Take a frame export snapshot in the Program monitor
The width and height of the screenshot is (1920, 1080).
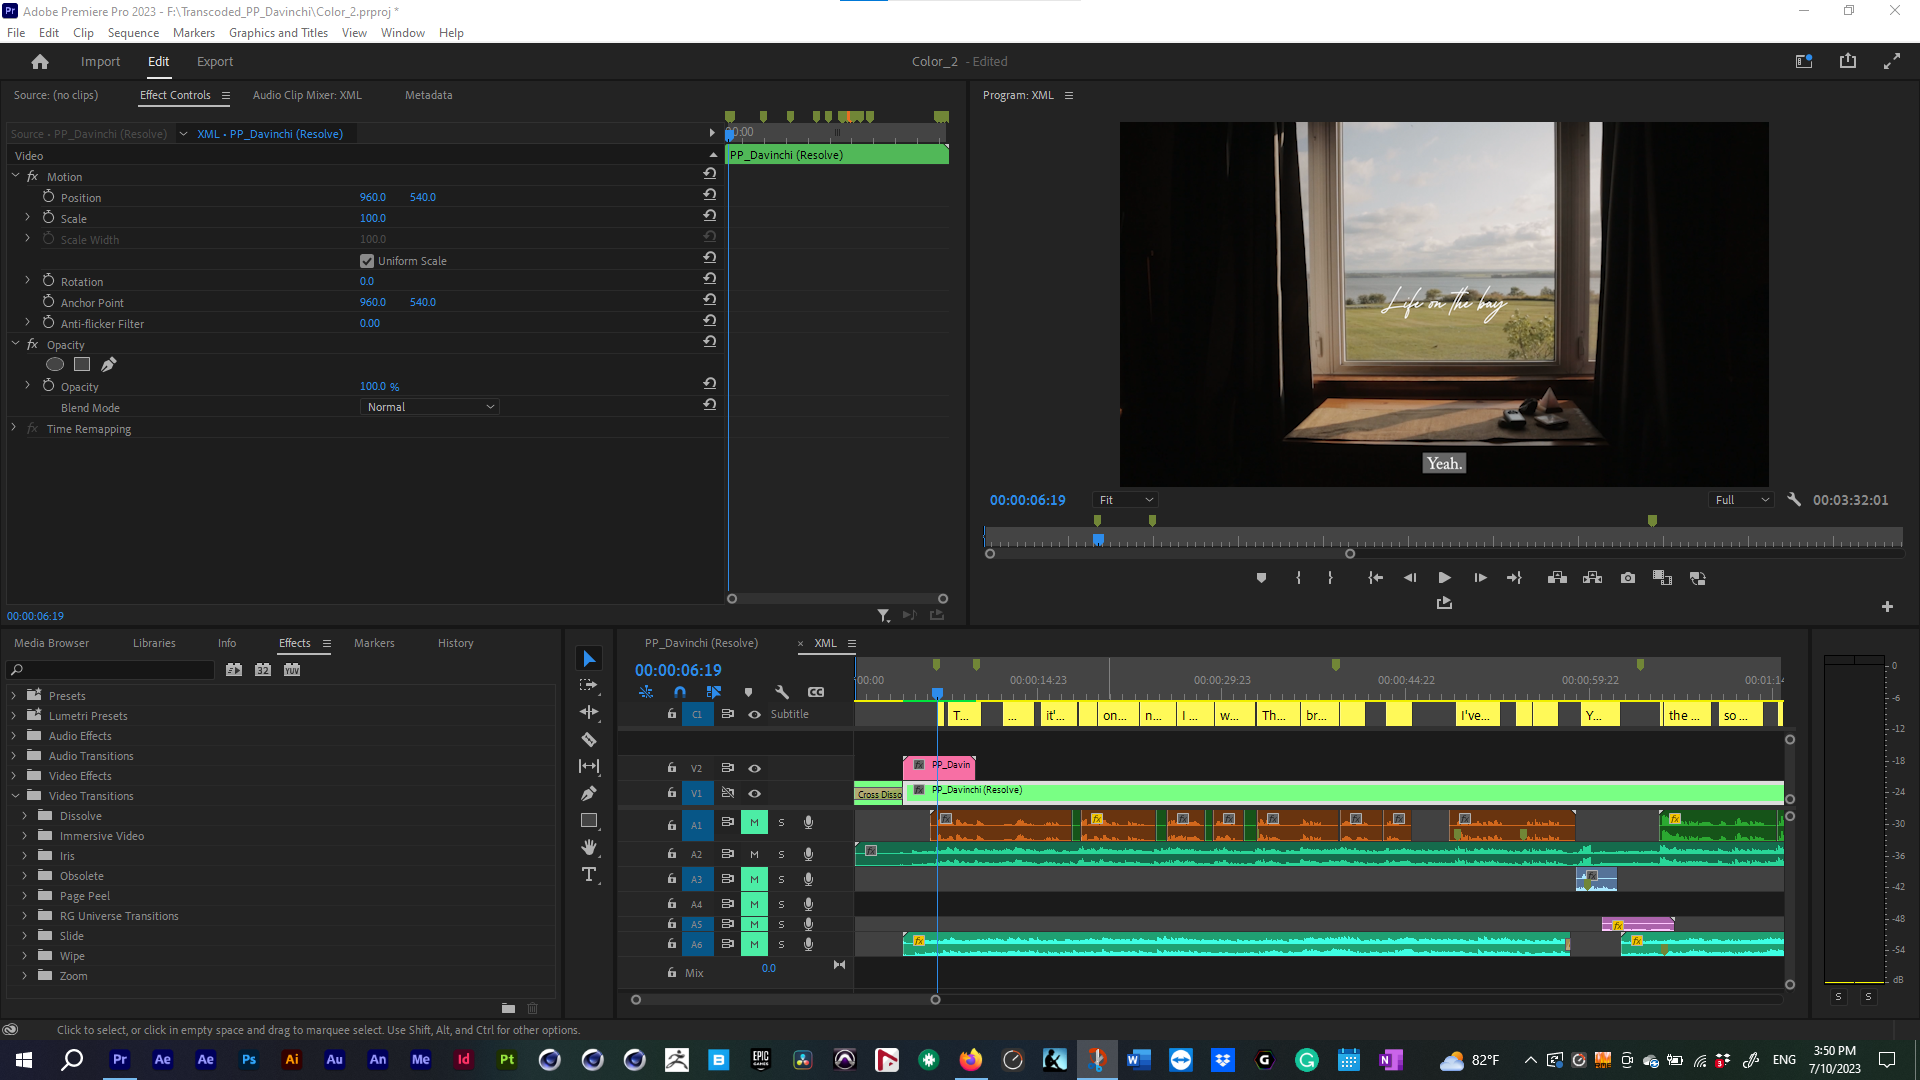pos(1628,577)
